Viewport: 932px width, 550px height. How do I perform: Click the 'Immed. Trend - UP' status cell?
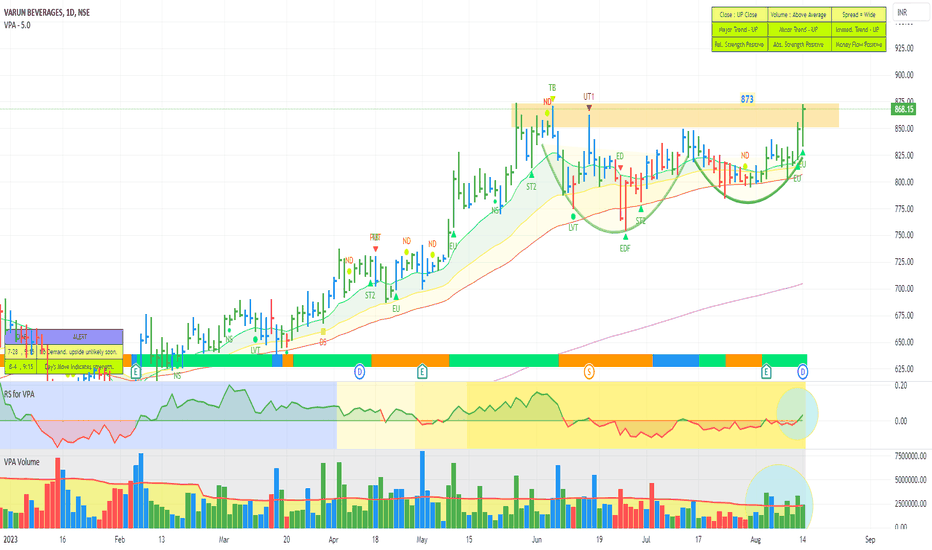pos(858,30)
